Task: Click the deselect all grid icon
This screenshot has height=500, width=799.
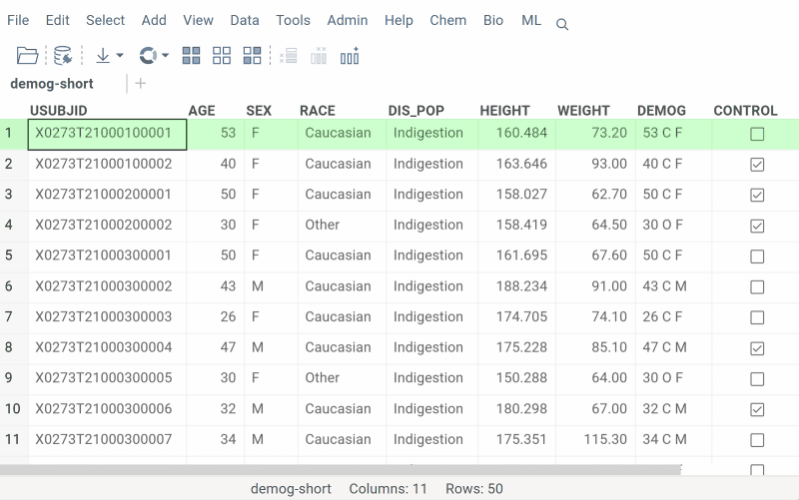Action: click(222, 56)
